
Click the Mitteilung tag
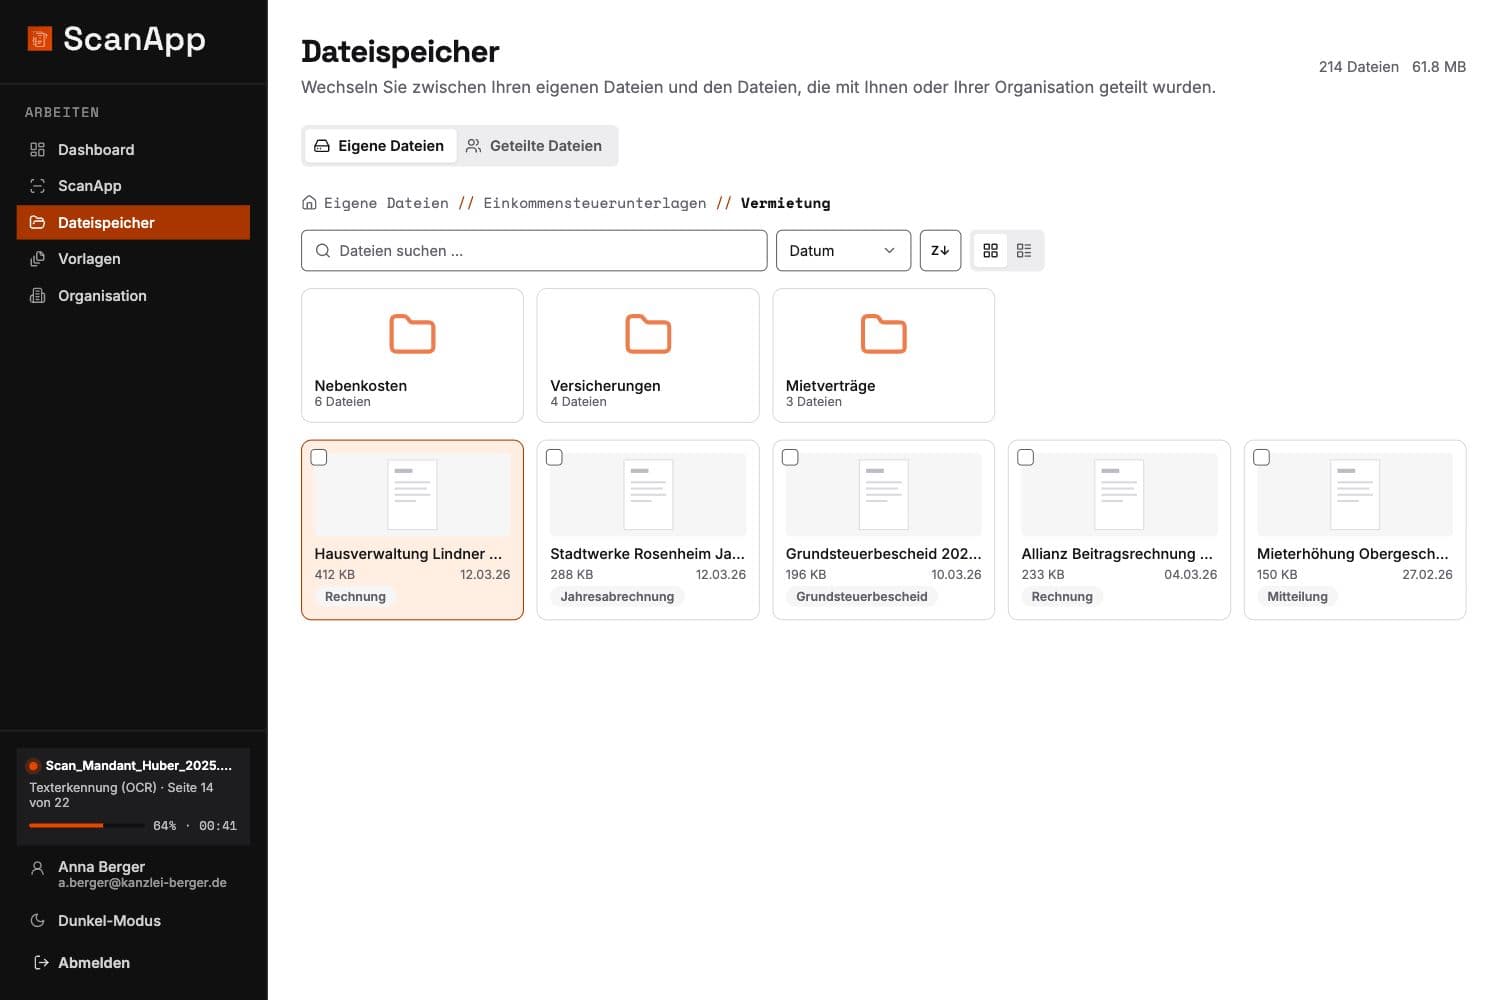coord(1297,597)
